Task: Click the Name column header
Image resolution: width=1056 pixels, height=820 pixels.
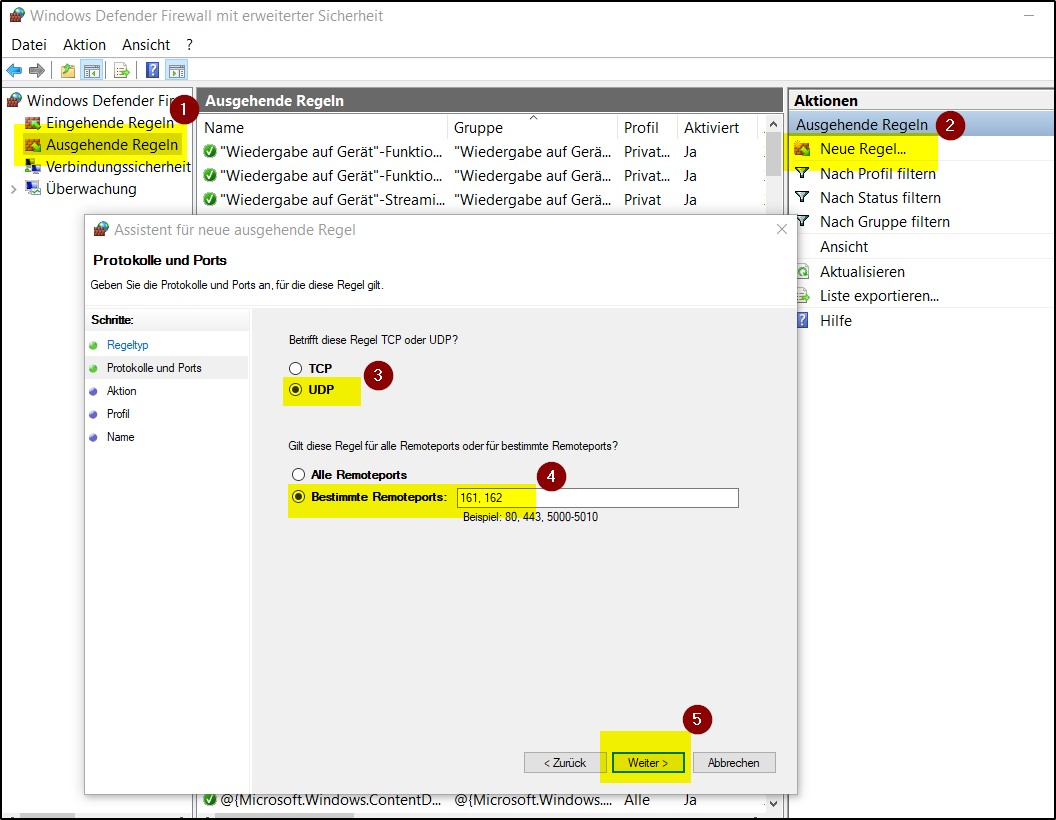Action: [323, 127]
